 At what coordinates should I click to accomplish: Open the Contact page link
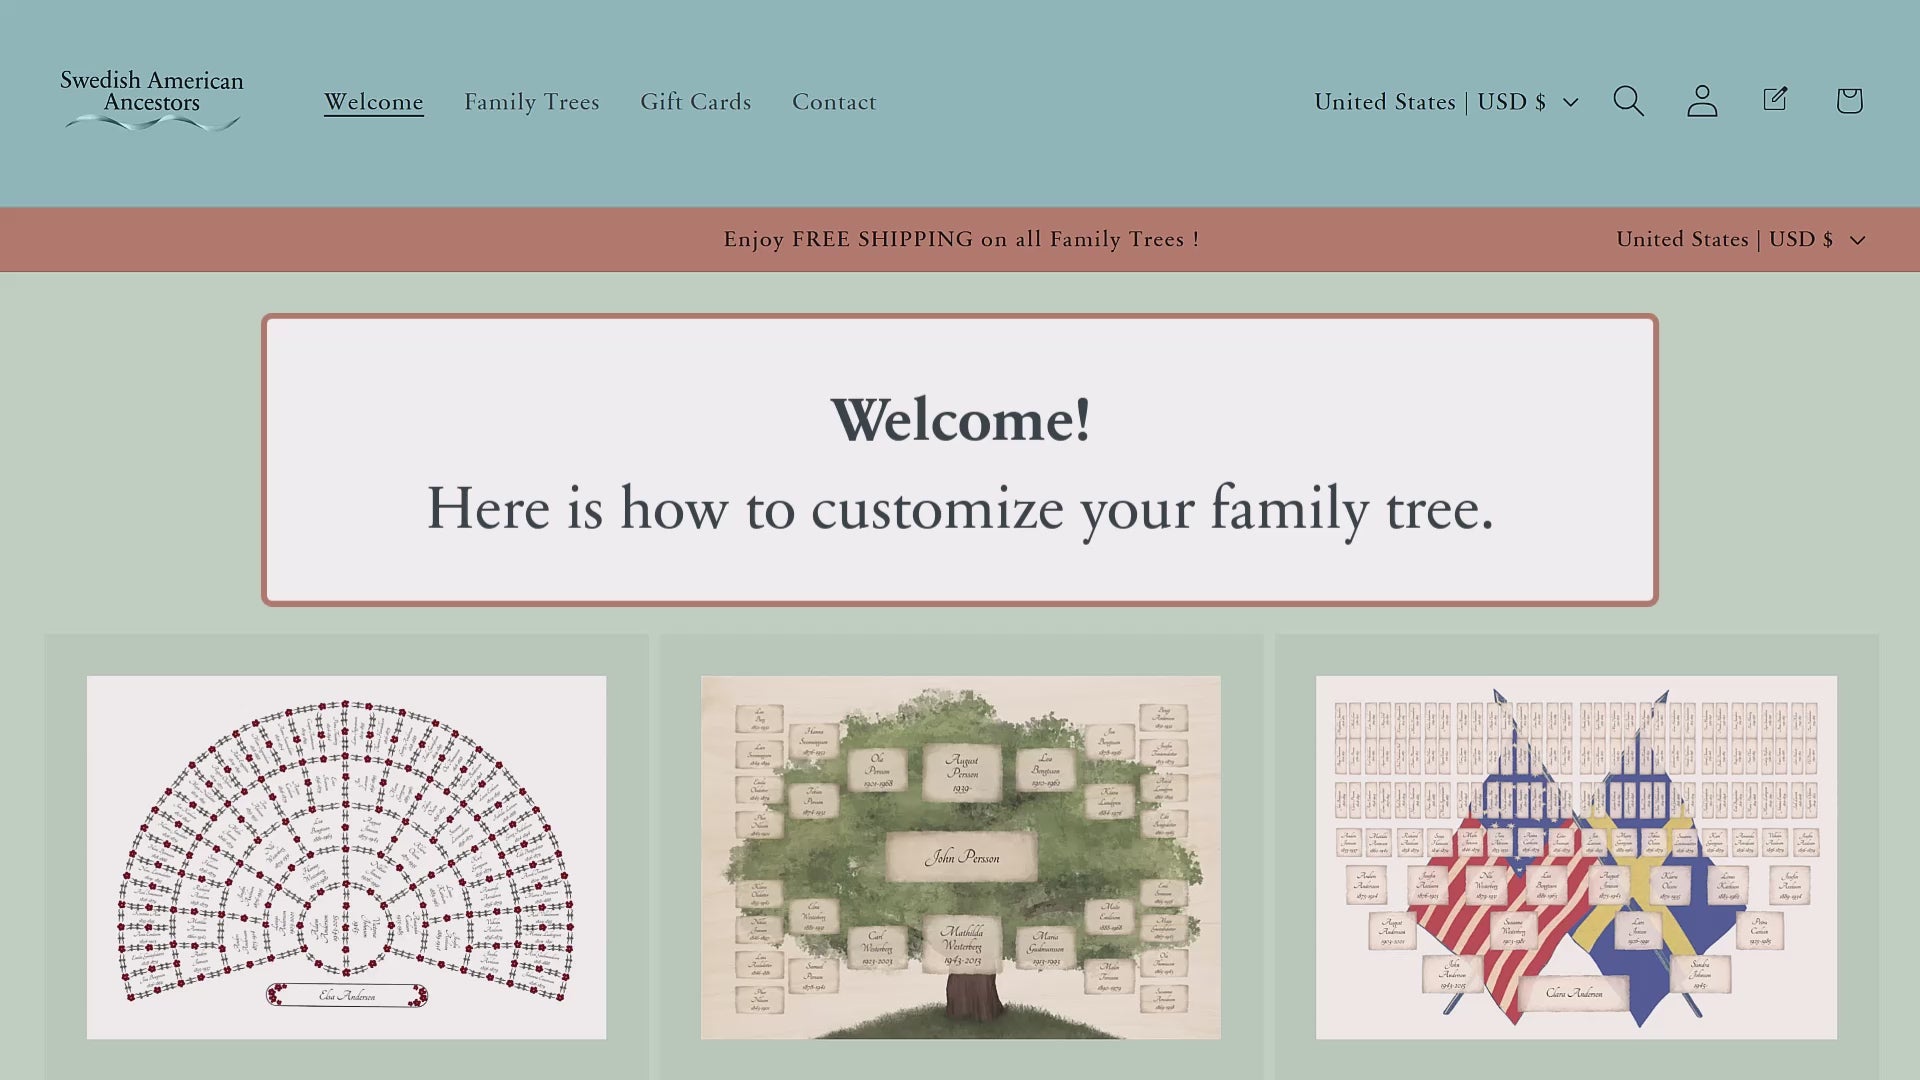pos(833,102)
